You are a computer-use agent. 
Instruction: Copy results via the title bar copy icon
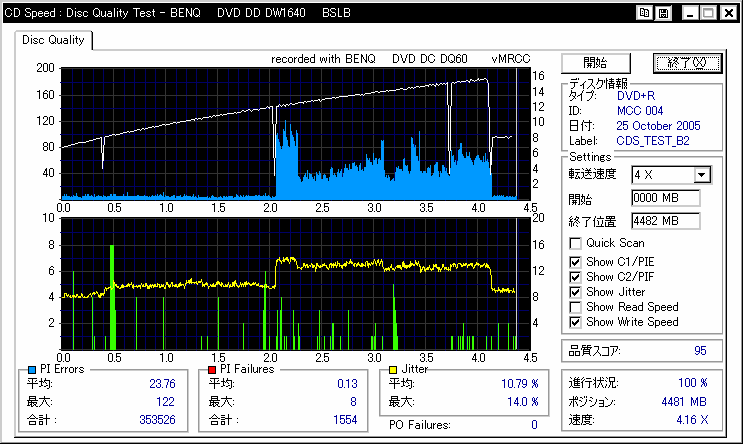(644, 13)
